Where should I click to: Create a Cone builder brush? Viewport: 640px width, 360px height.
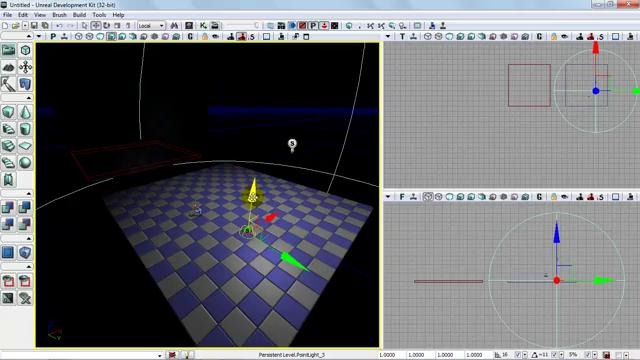coord(25,112)
